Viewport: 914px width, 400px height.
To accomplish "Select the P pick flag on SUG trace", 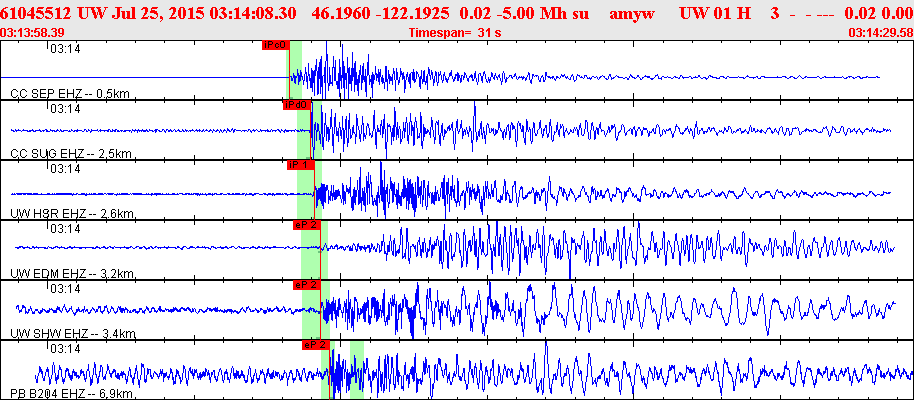I will click(x=297, y=105).
